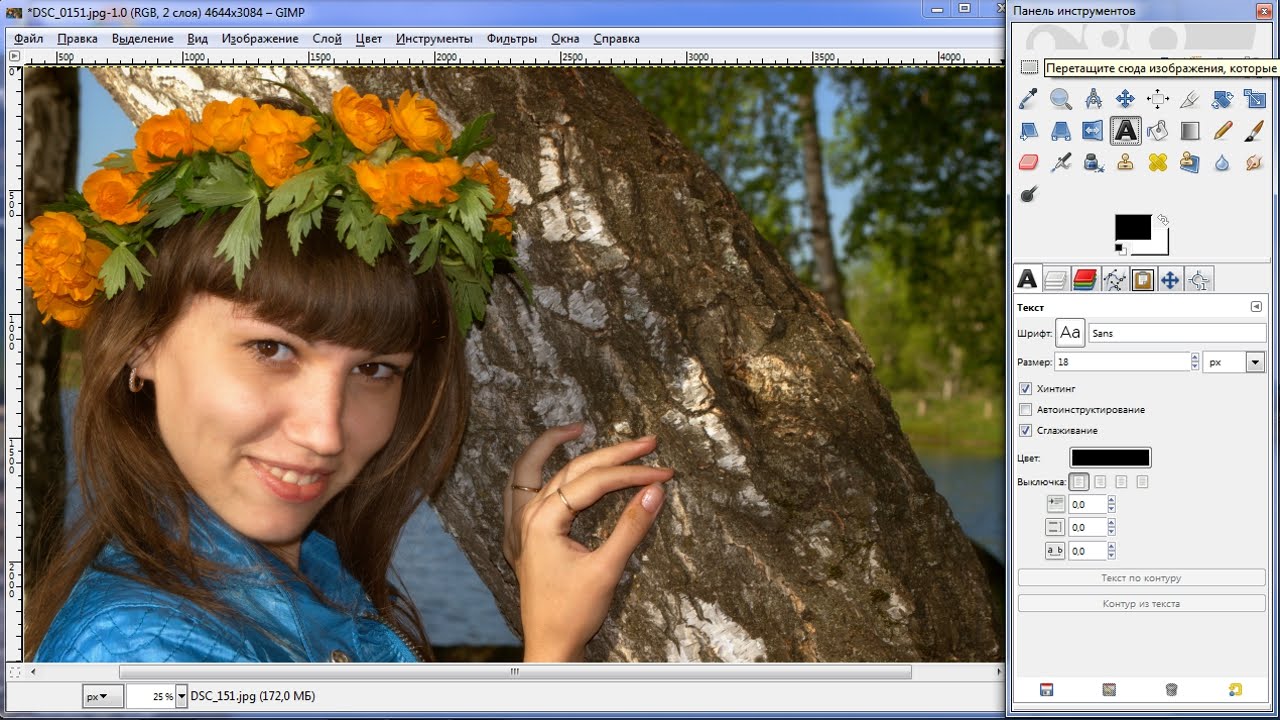
Task: Open the Фильтры menu
Action: (512, 39)
